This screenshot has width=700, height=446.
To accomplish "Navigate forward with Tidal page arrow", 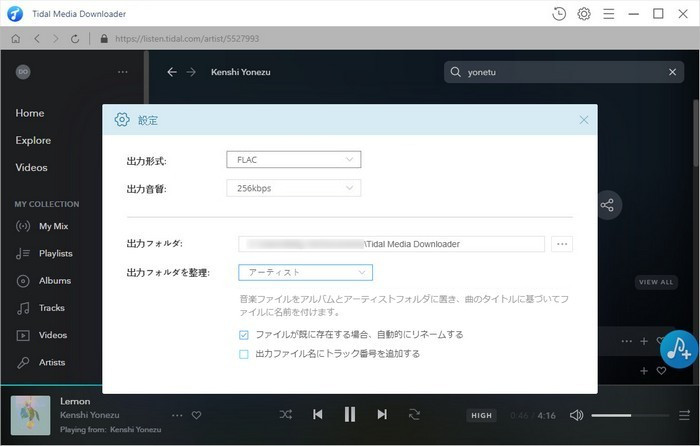I will click(191, 72).
